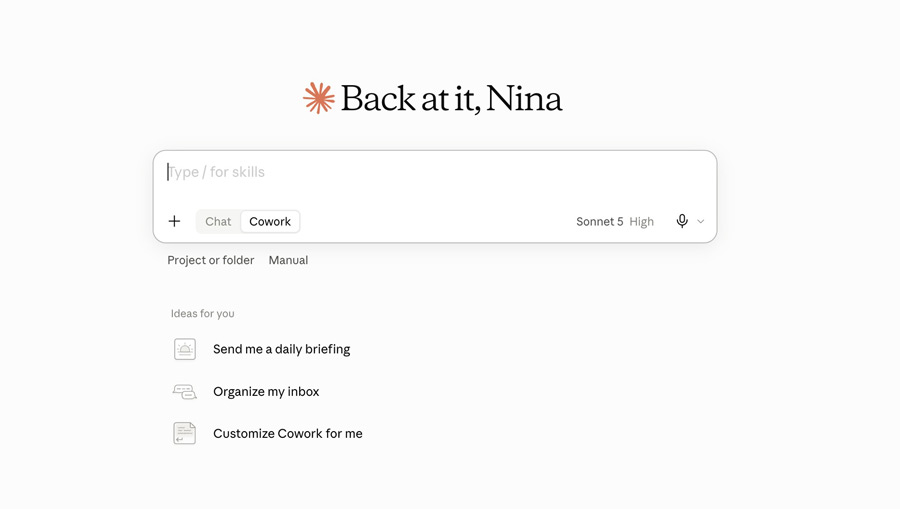Select the Cowork mode toggle

coord(270,222)
